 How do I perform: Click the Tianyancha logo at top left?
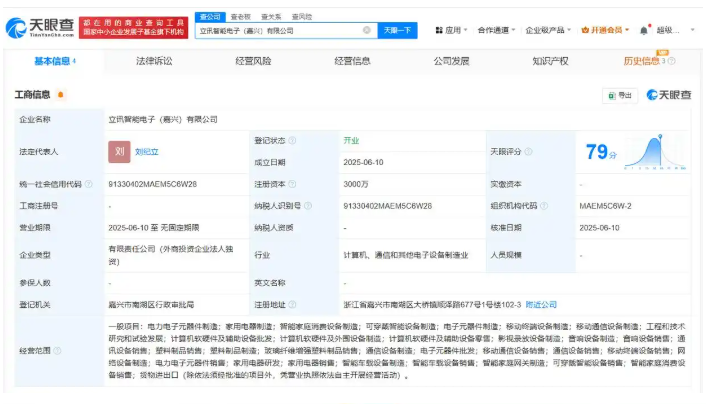pyautogui.click(x=40, y=28)
